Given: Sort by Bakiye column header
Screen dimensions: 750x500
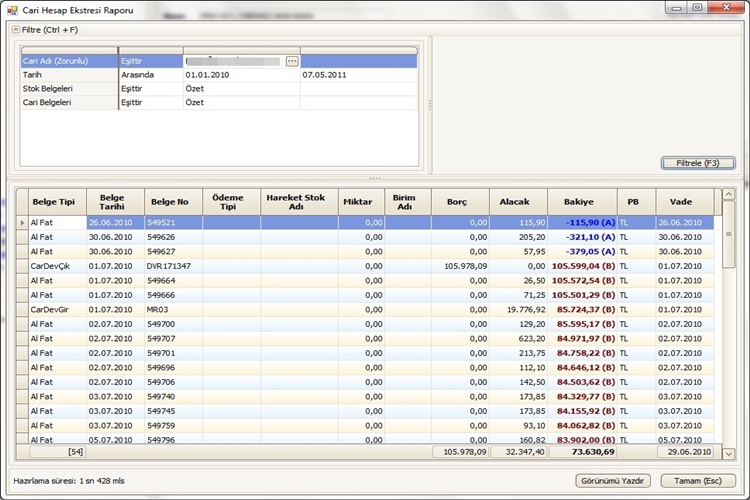Looking at the screenshot, I should tap(583, 202).
